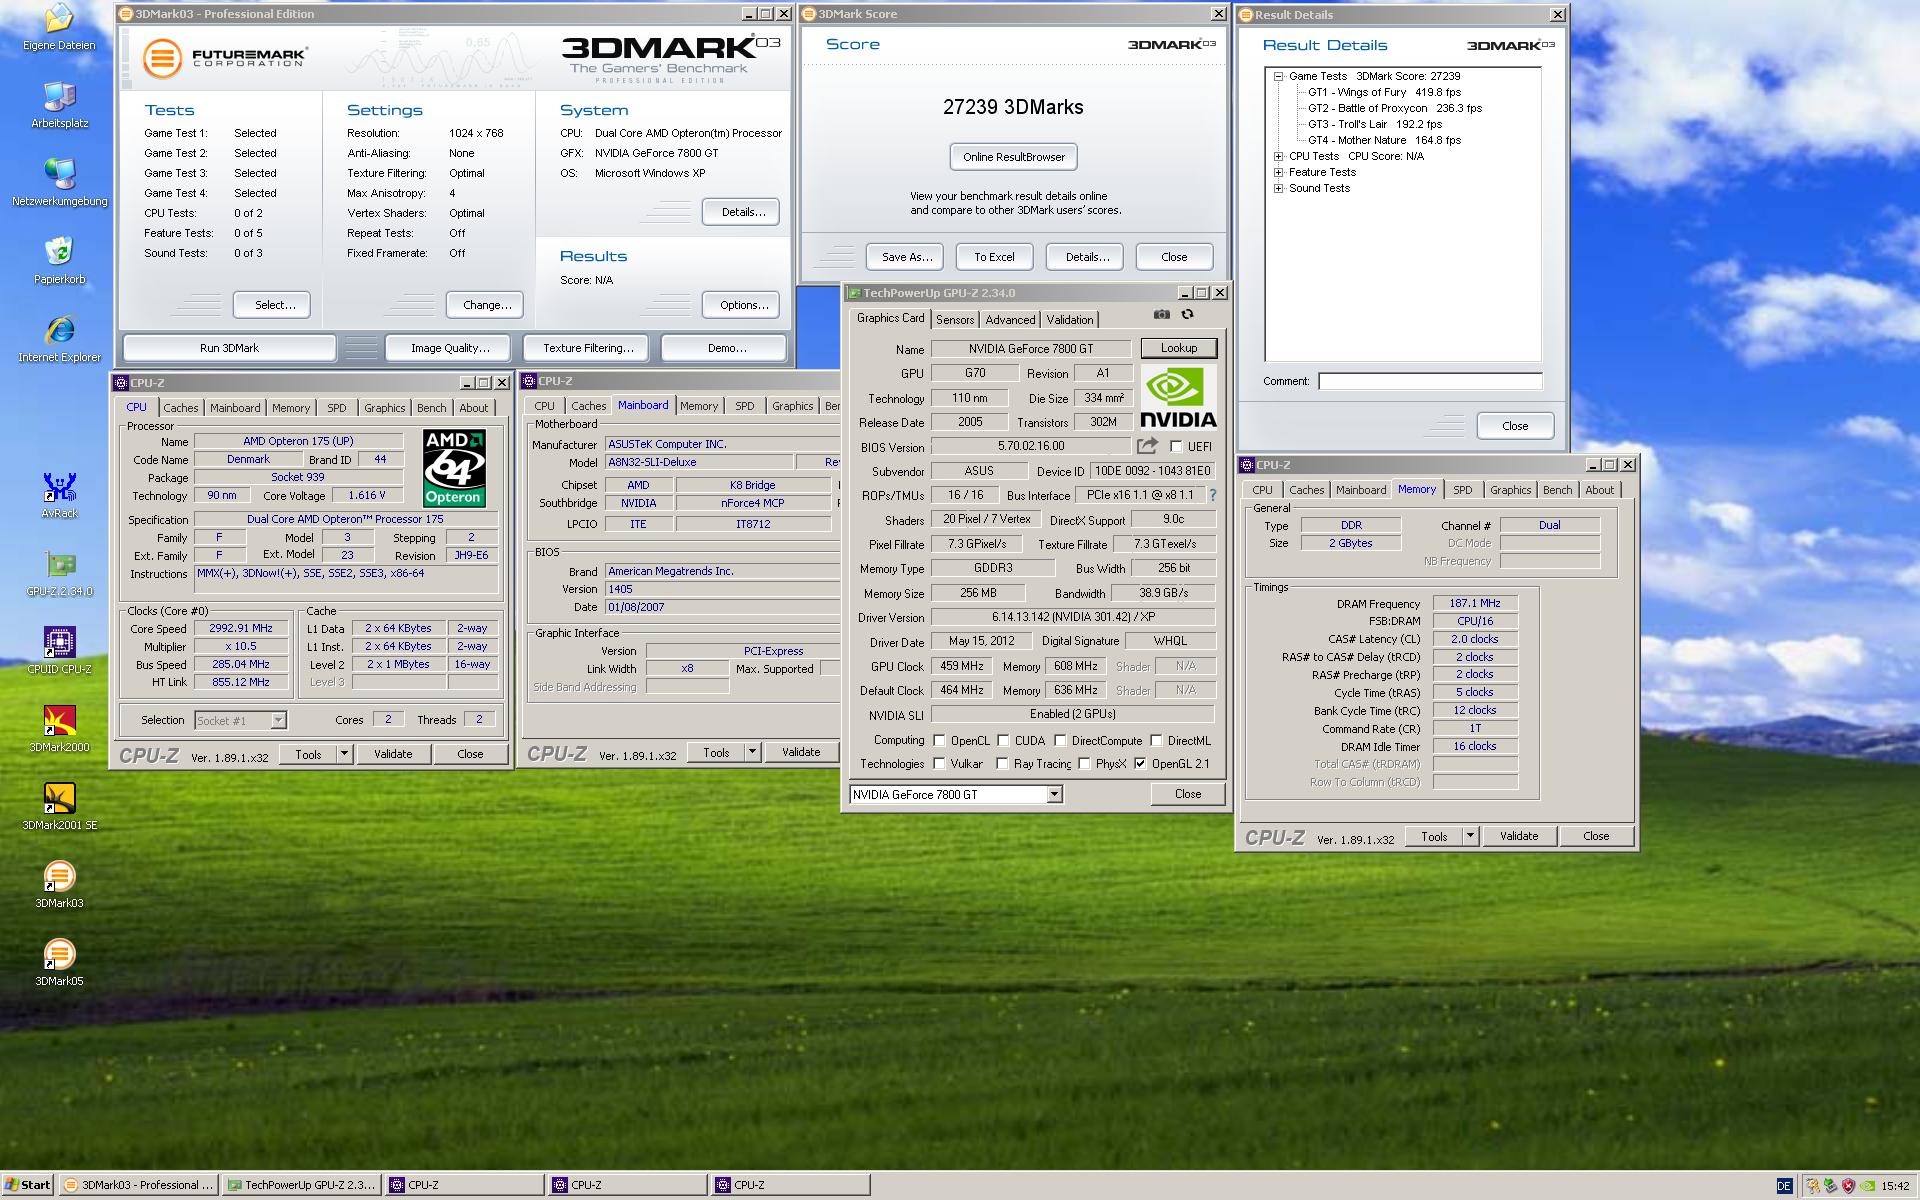The image size is (1920, 1200).
Task: Click the AMD Opteron logo in CPU-Z
Action: (454, 468)
